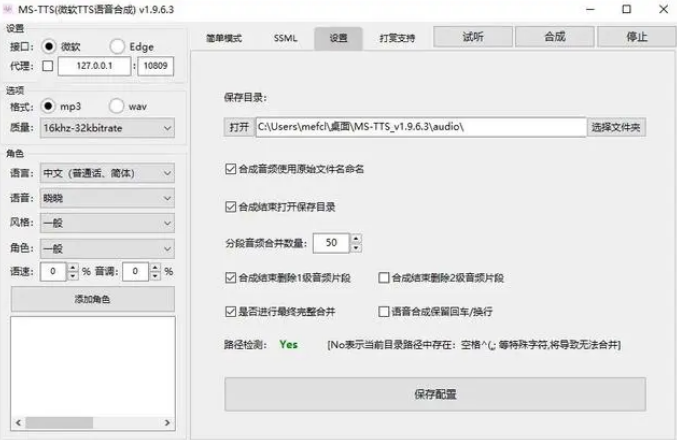Screen dimensions: 677x440
Task: Click the 选择文件夹 choose folder button
Action: 616,127
